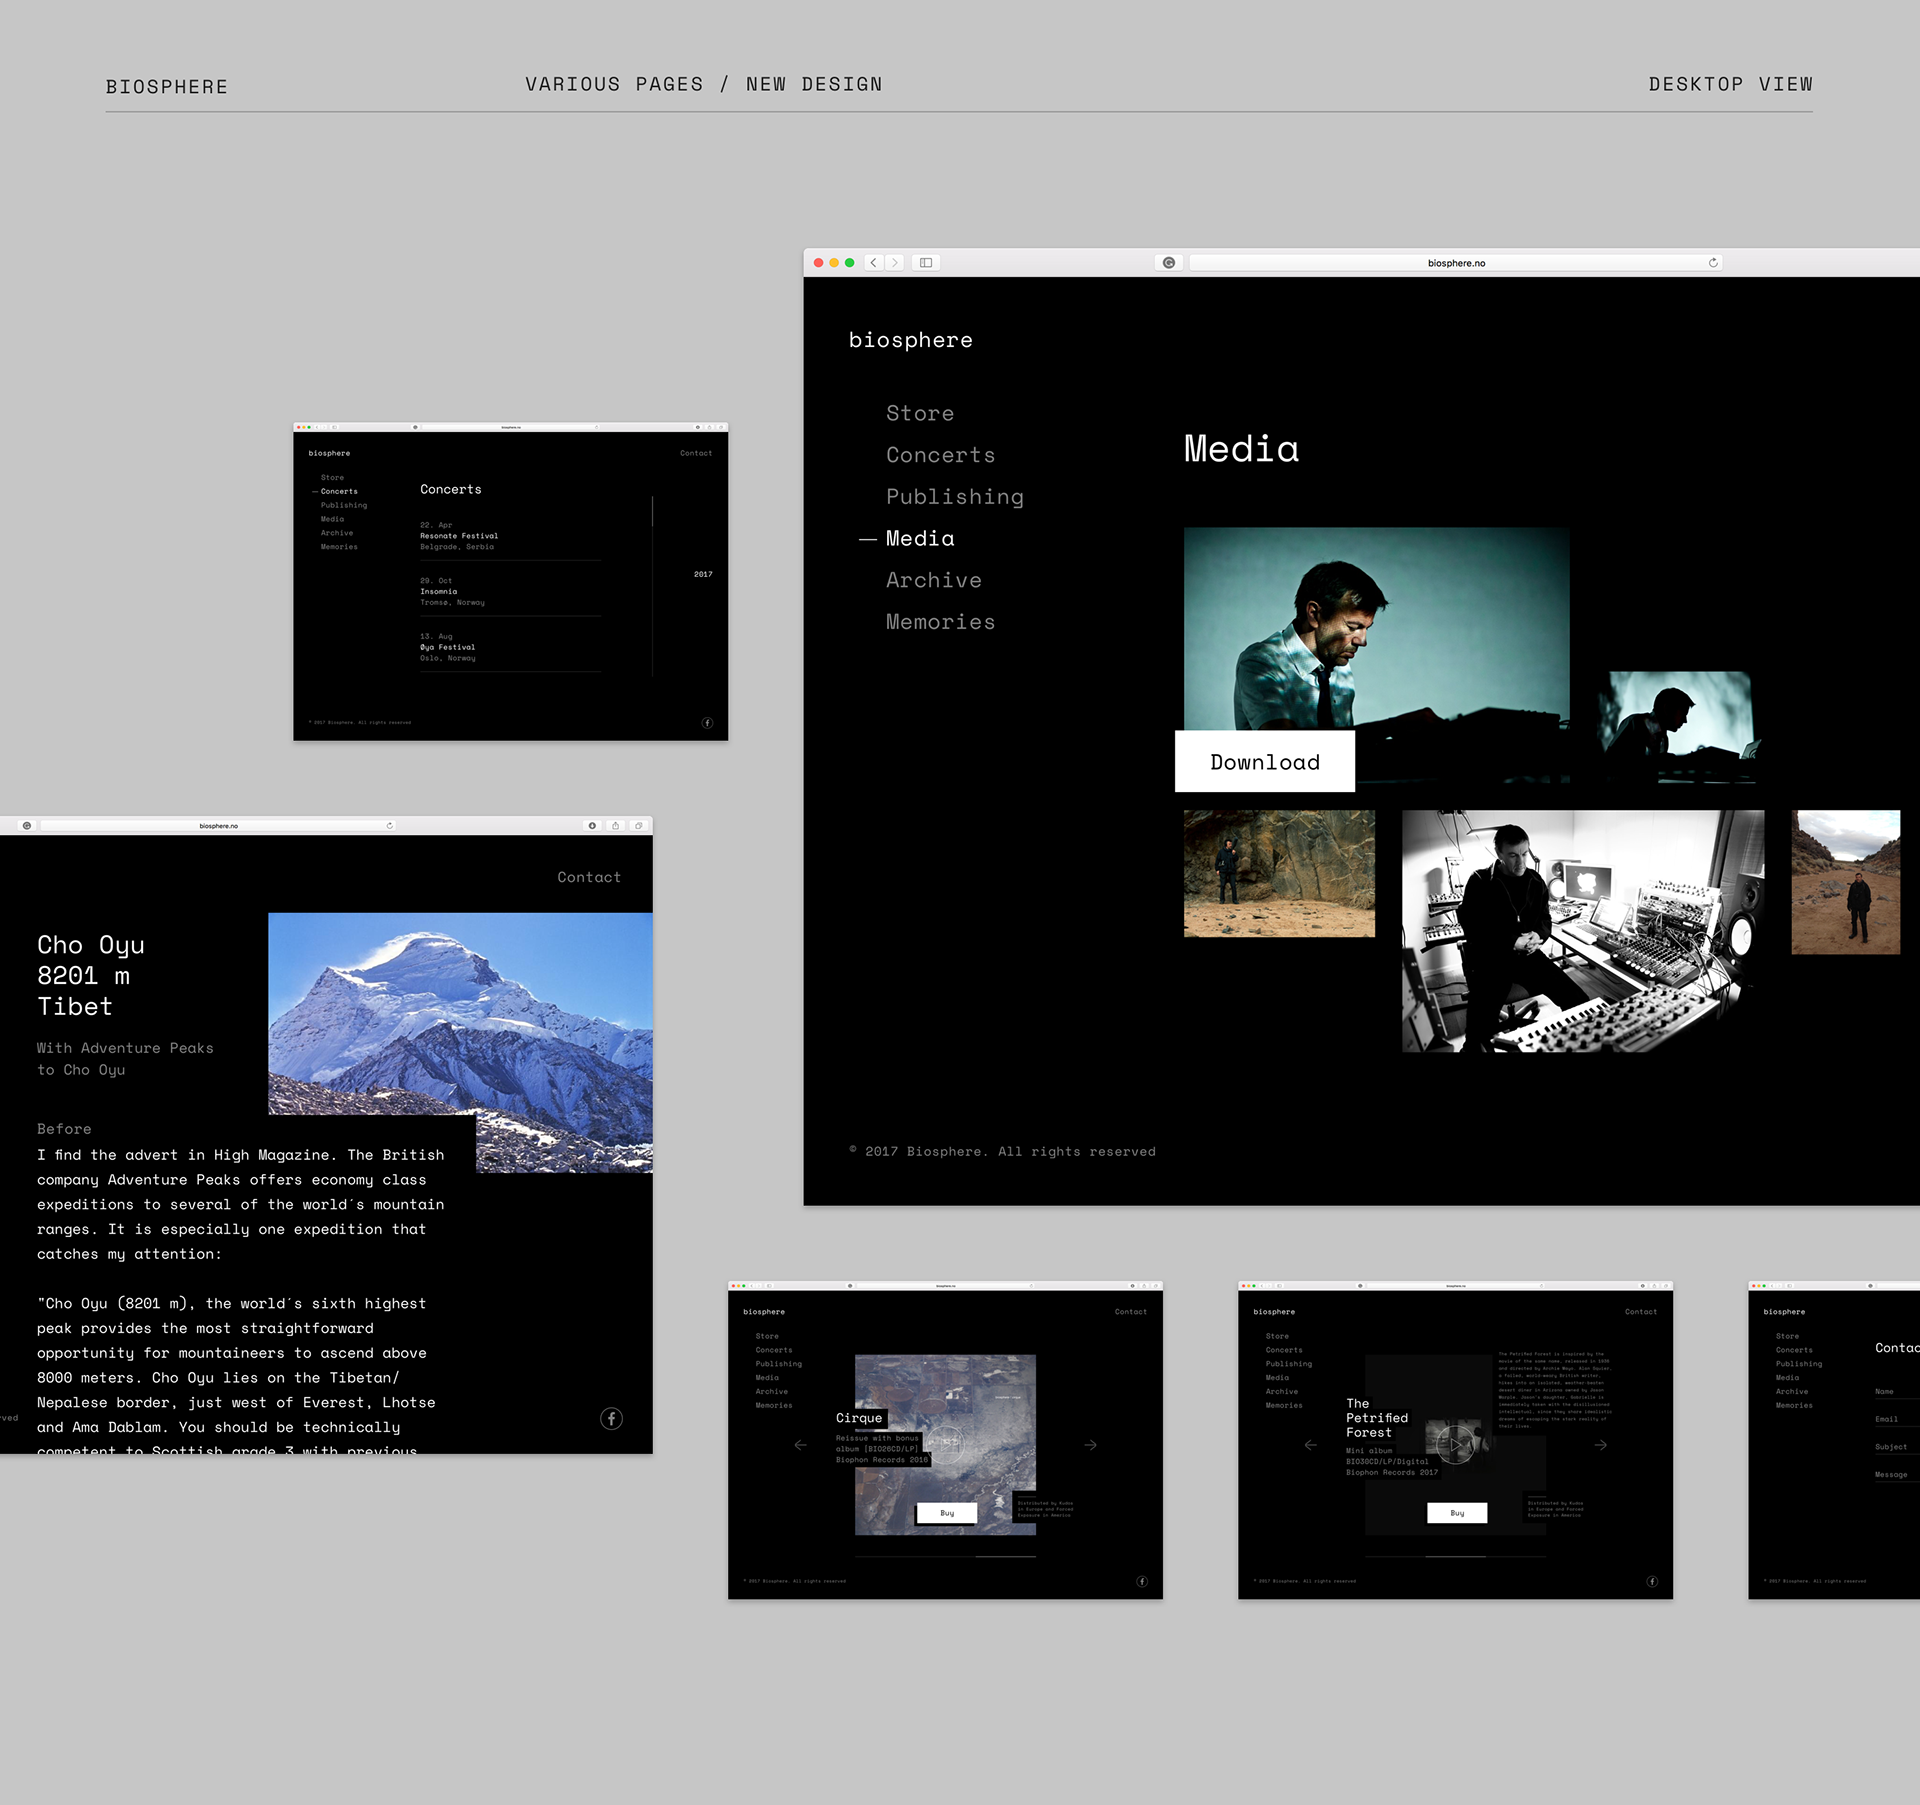Open Contact link on the Cho Oyu page
The image size is (1920, 1805).
pos(589,877)
